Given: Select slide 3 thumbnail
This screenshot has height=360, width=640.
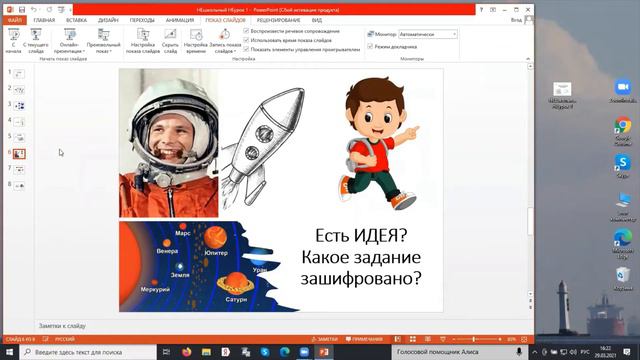Looking at the screenshot, I should pyautogui.click(x=19, y=106).
